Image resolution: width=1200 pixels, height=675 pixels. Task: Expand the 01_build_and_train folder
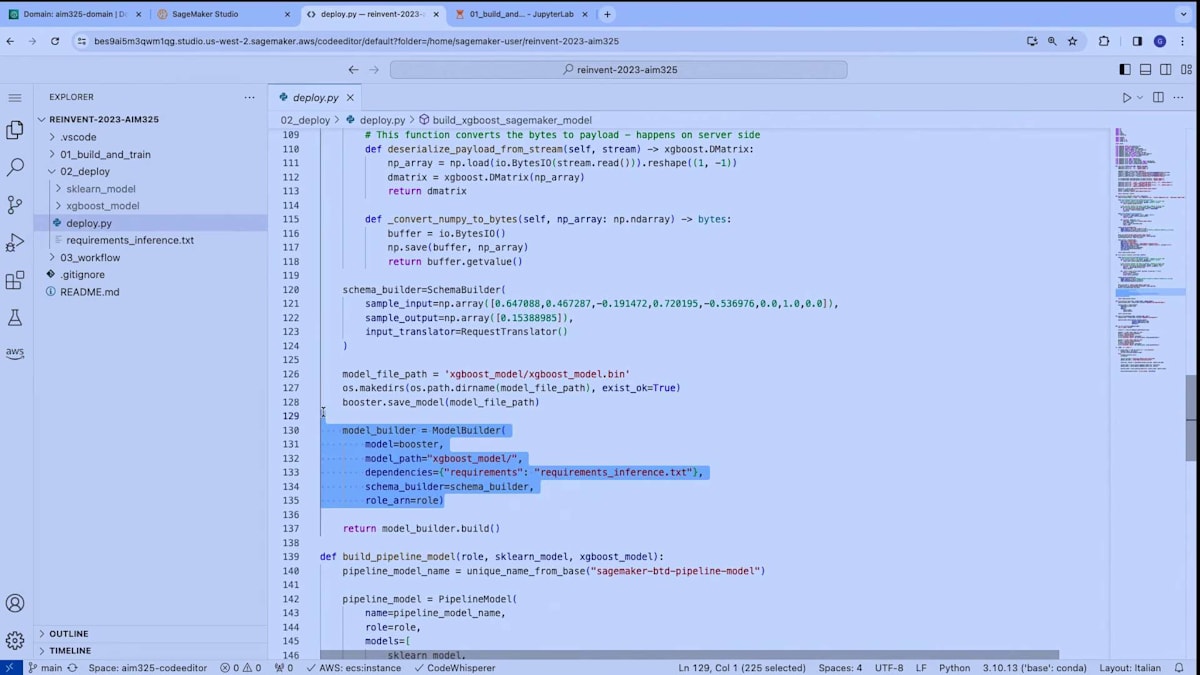[105, 154]
